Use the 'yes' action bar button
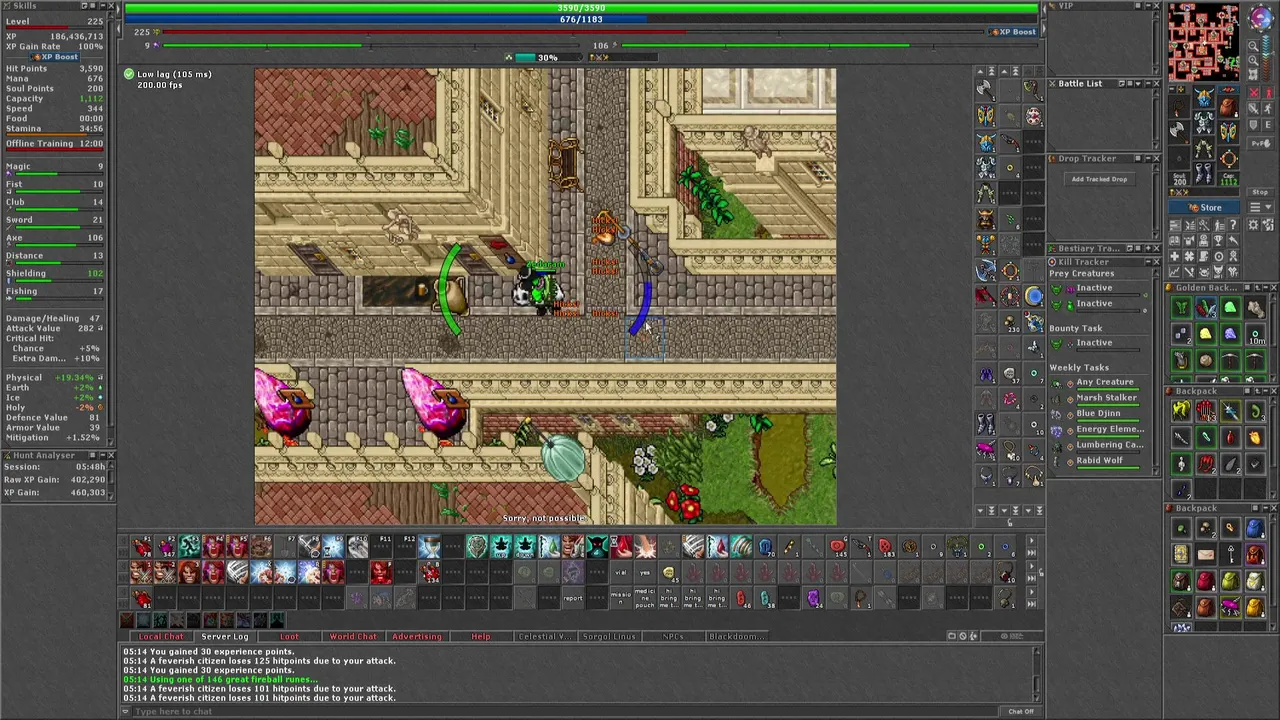Viewport: 1280px width, 720px height. pyautogui.click(x=645, y=573)
